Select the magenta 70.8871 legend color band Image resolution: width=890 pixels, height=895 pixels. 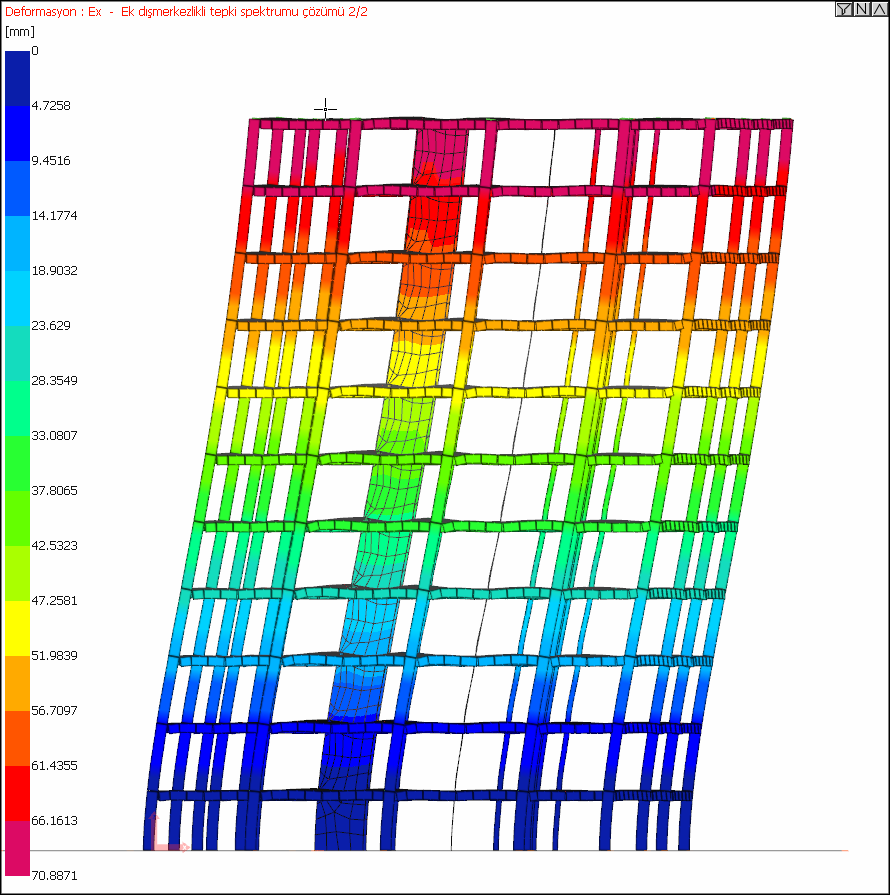point(17,848)
